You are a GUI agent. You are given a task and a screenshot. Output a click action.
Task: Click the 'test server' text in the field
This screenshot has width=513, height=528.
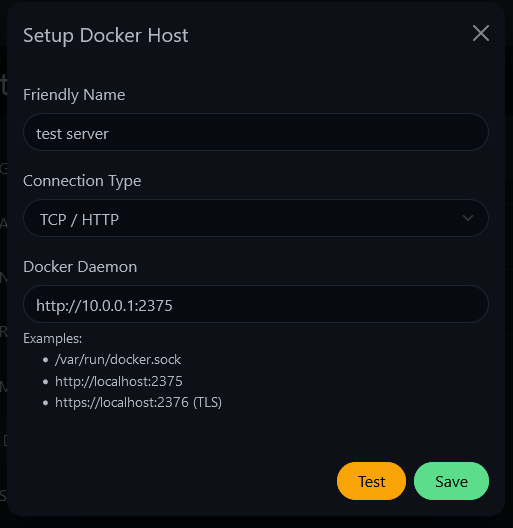point(72,134)
